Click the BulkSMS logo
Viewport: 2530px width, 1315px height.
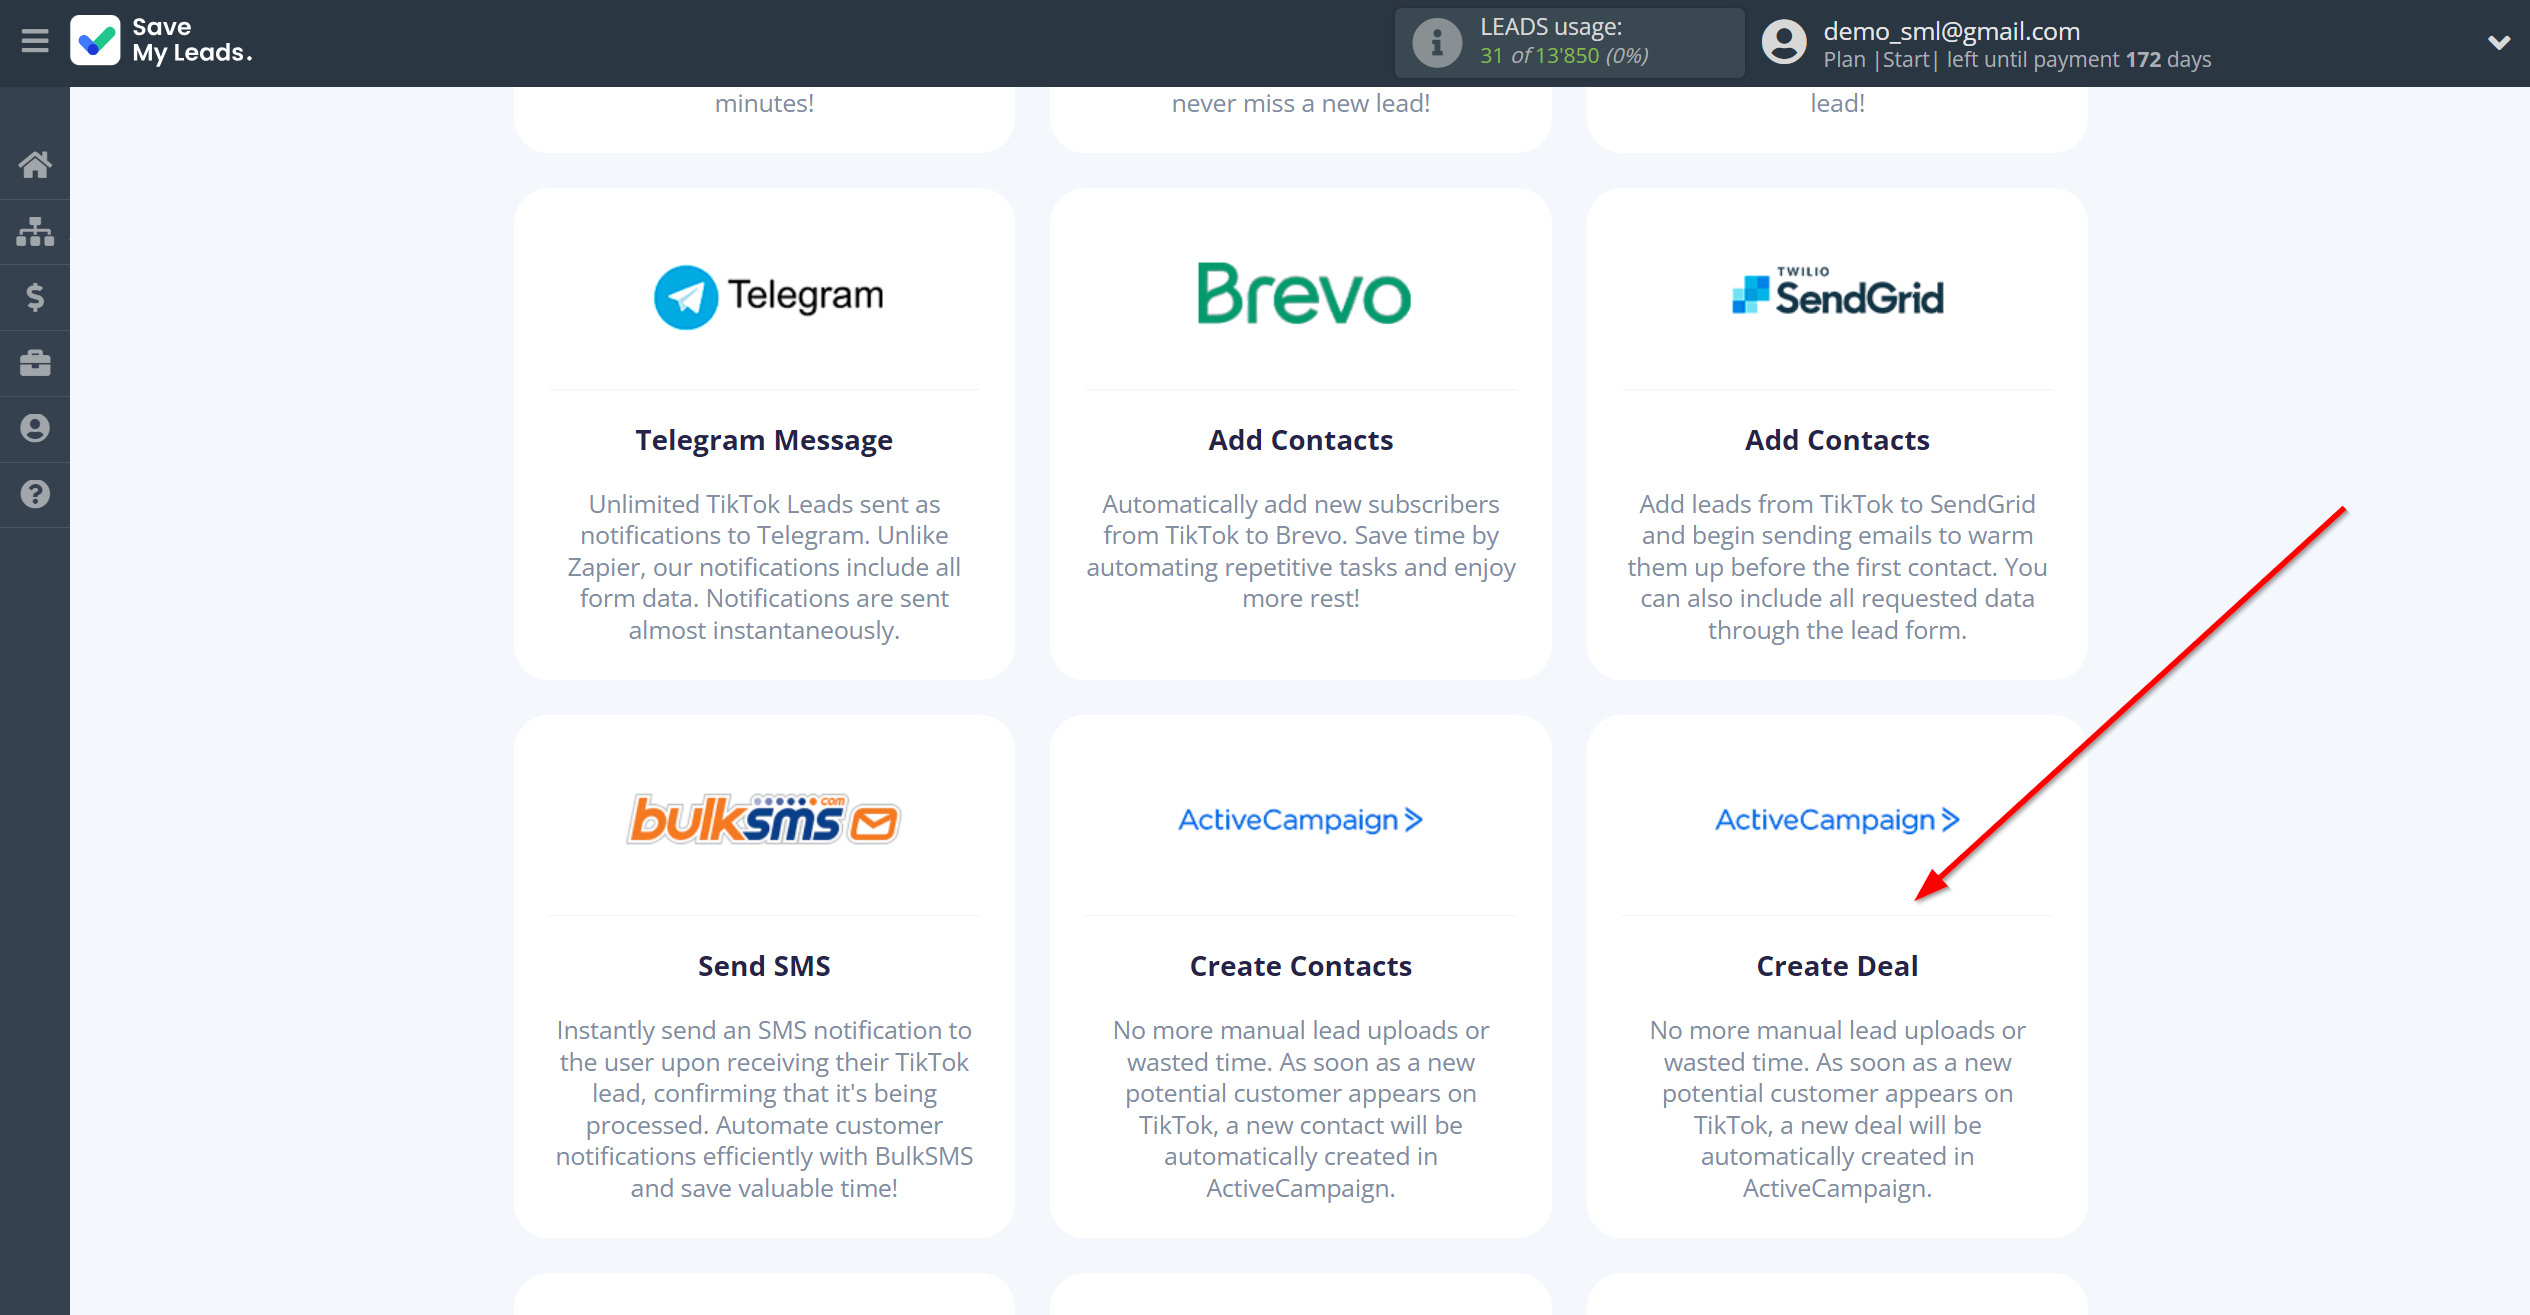tap(764, 819)
